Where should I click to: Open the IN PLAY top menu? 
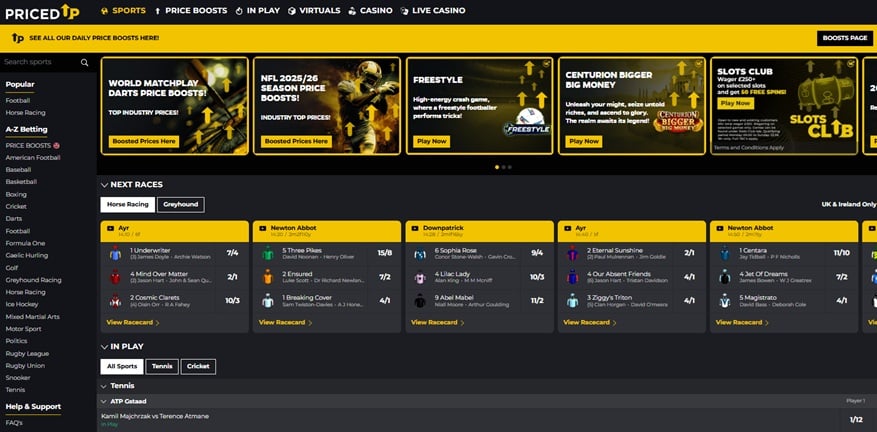click(258, 11)
